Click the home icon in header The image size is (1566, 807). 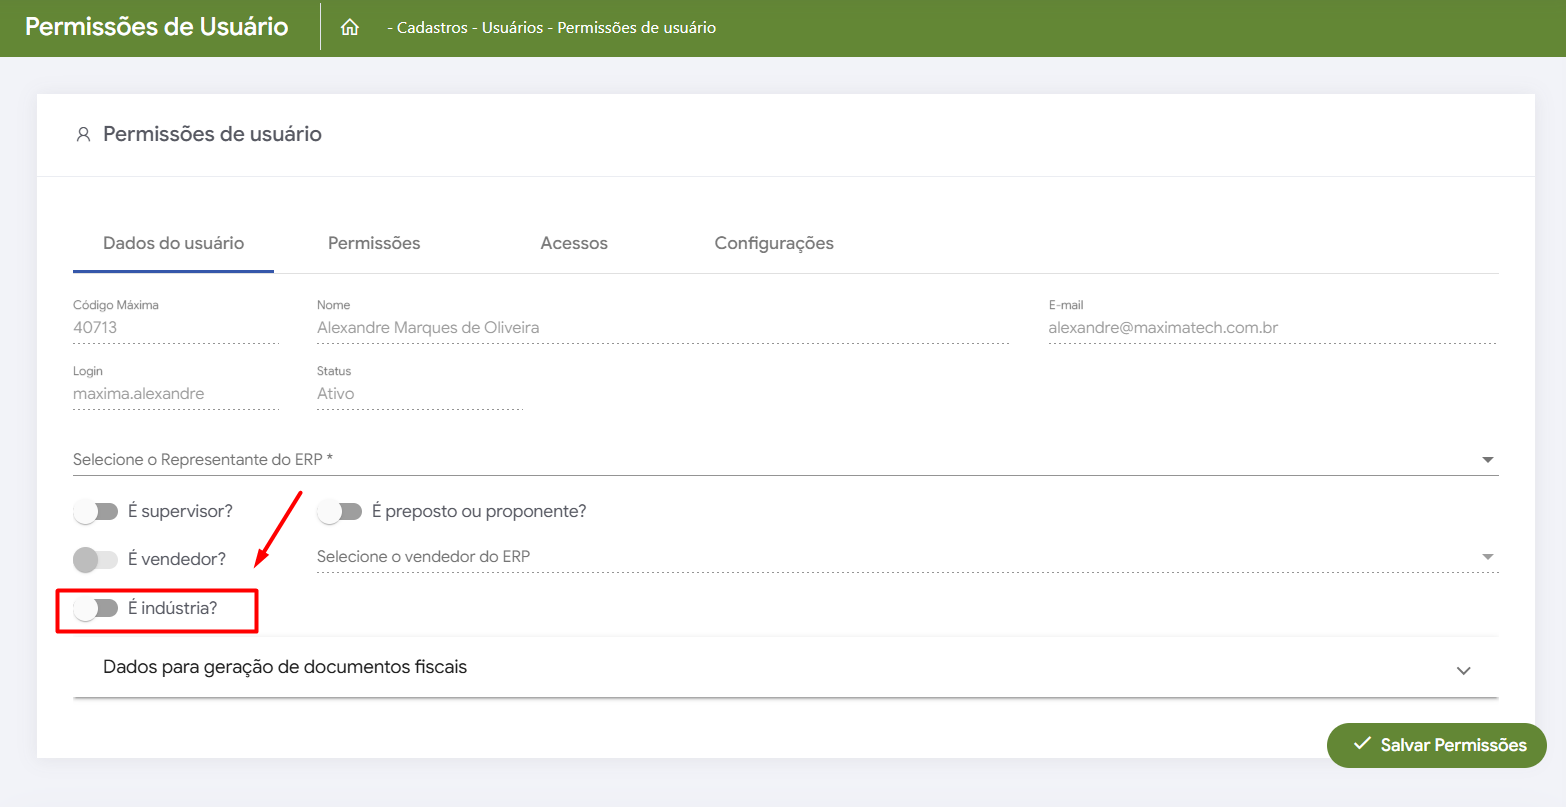click(350, 28)
